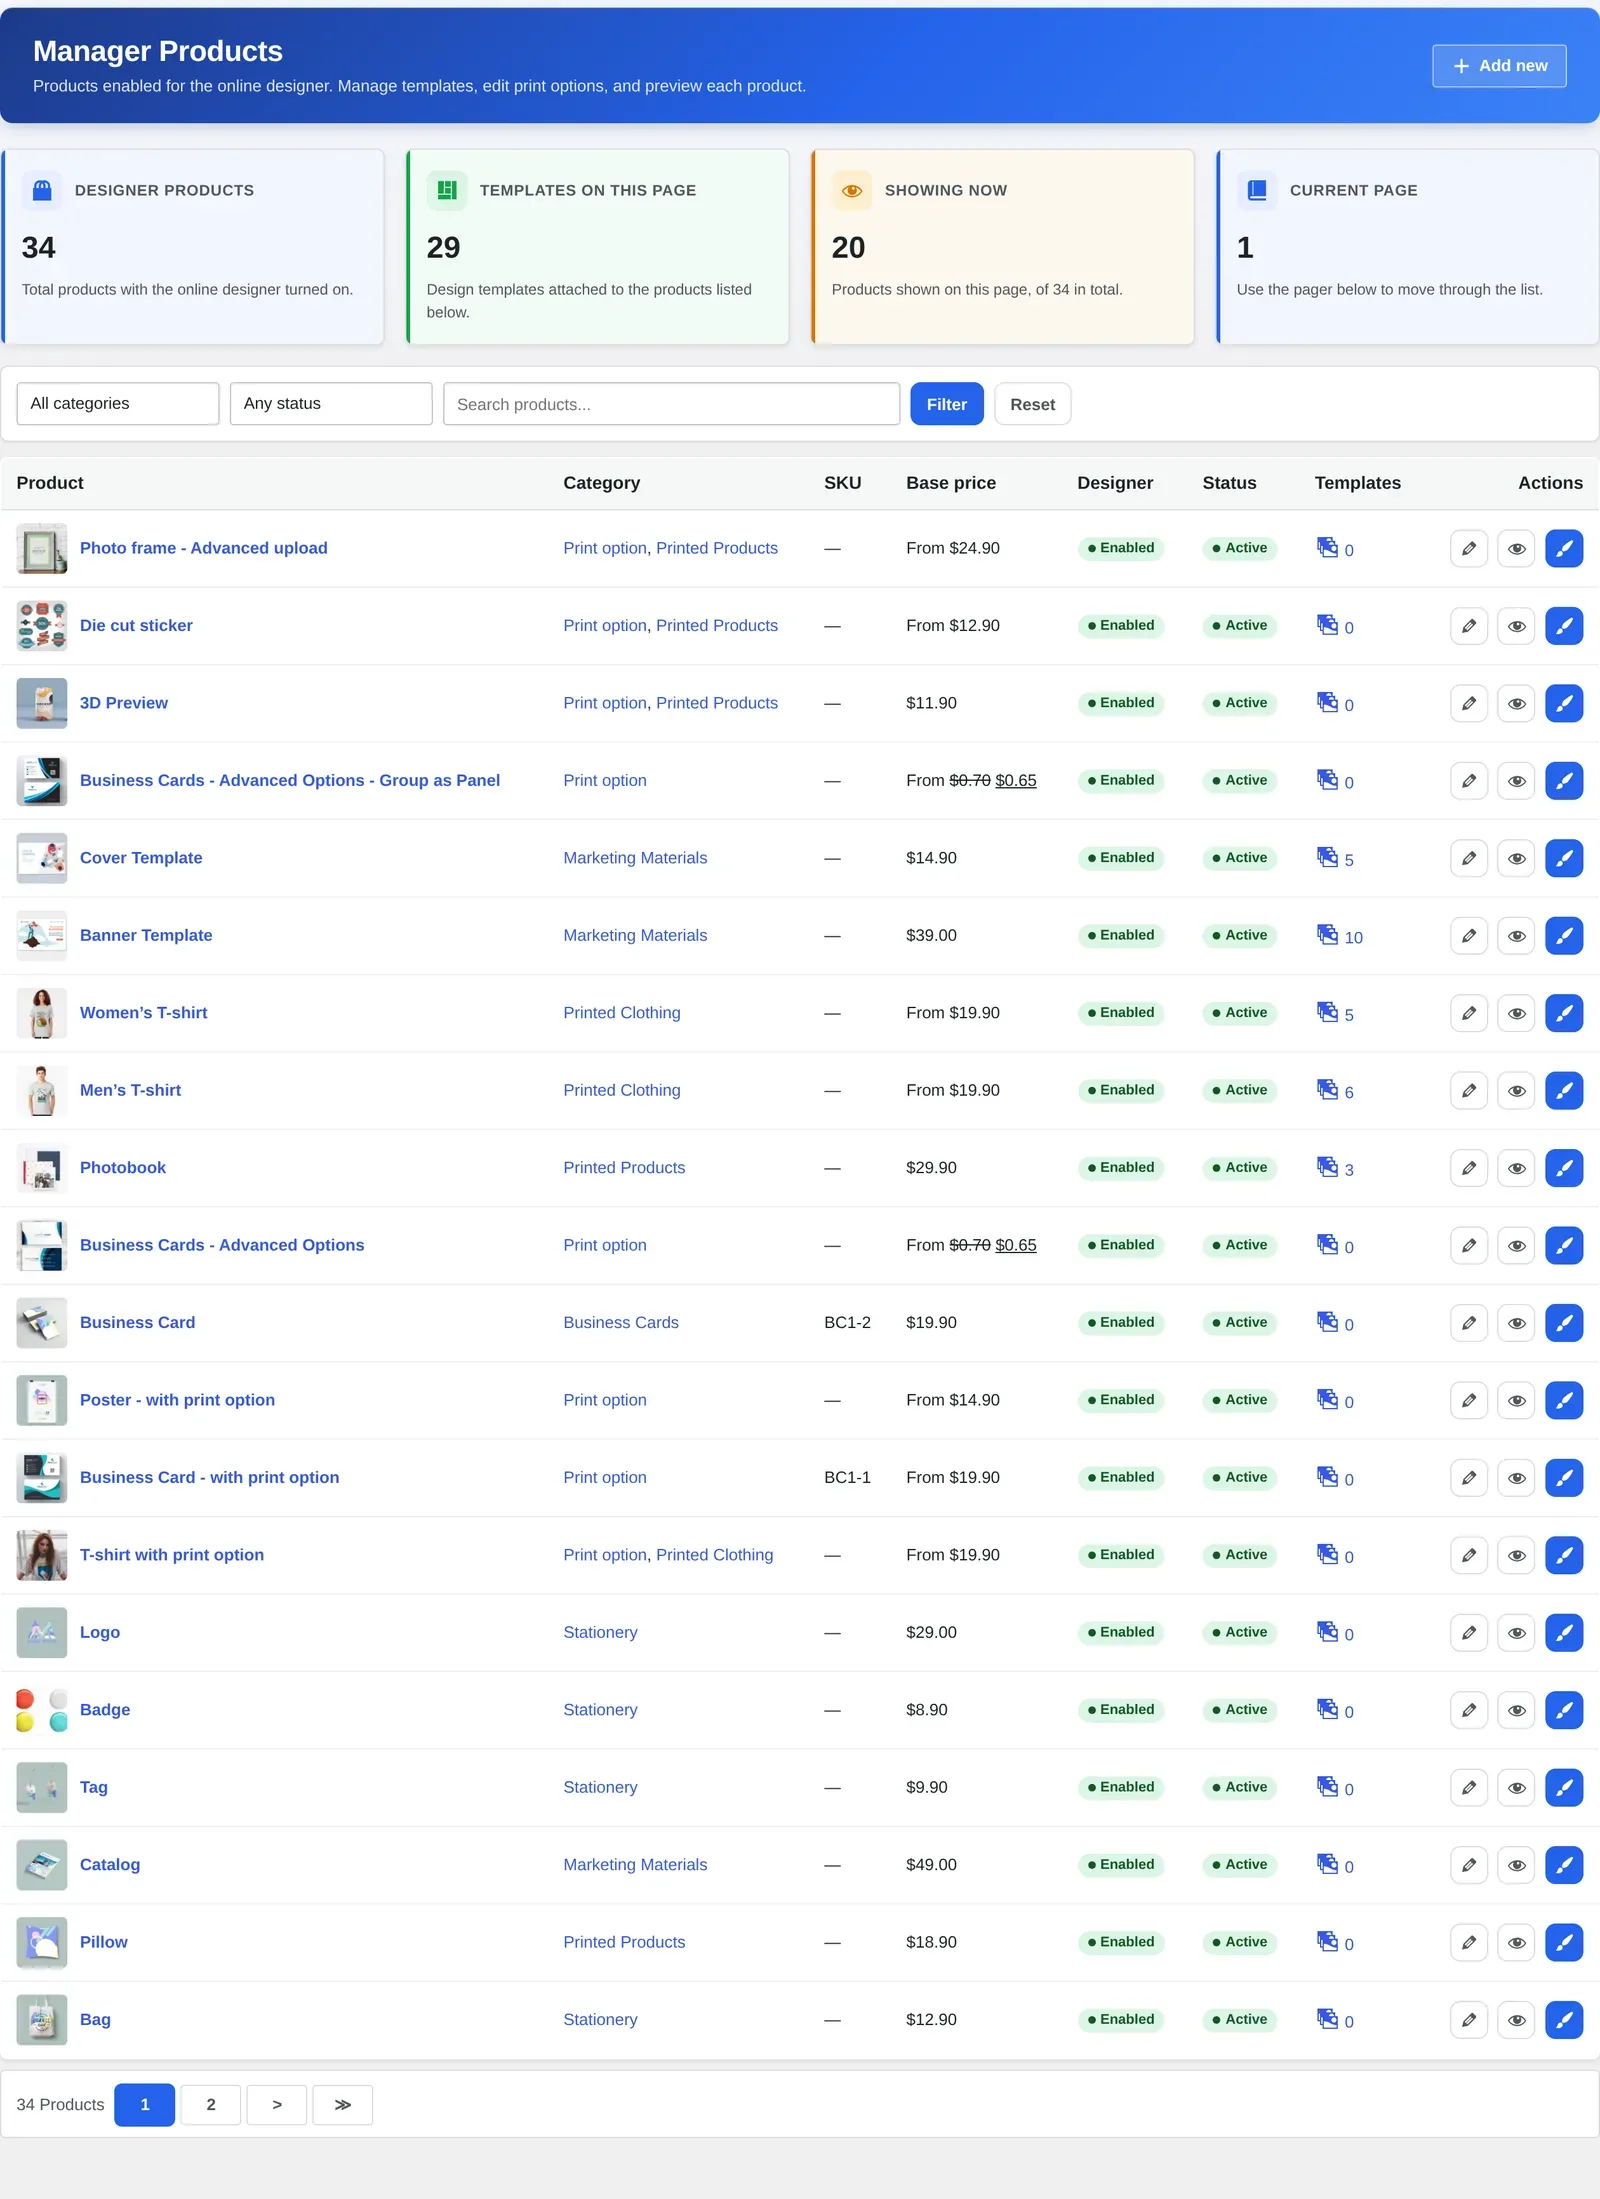Preview Photobook using its eye icon
Viewport: 1600px width, 2199px height.
coord(1516,1168)
